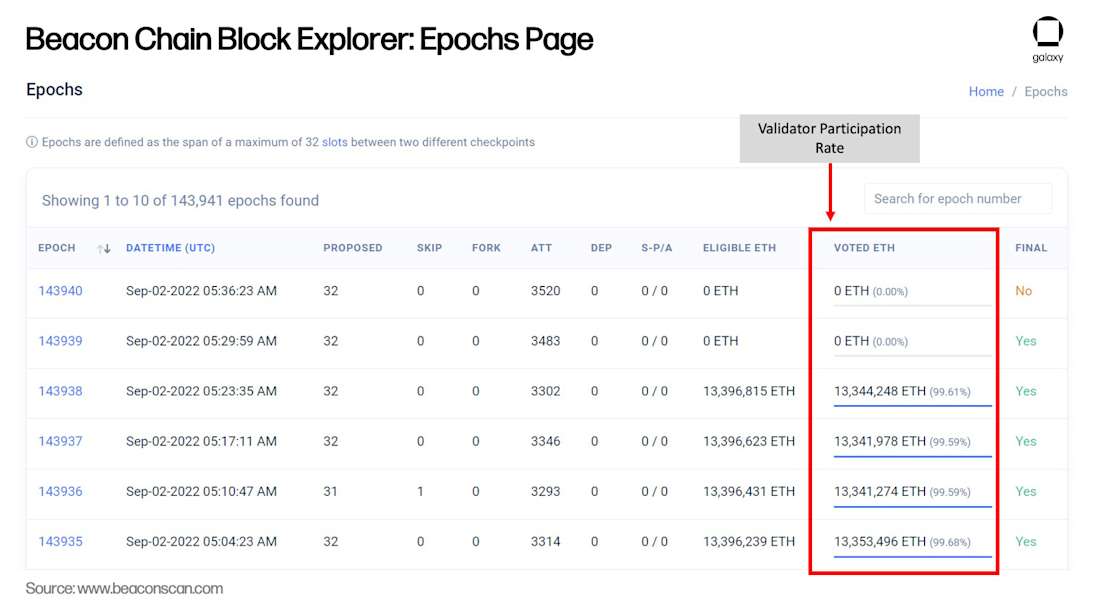The height and width of the screenshot is (615, 1100).
Task: Follow the 'slots' hyperlink in description
Action: pos(335,142)
